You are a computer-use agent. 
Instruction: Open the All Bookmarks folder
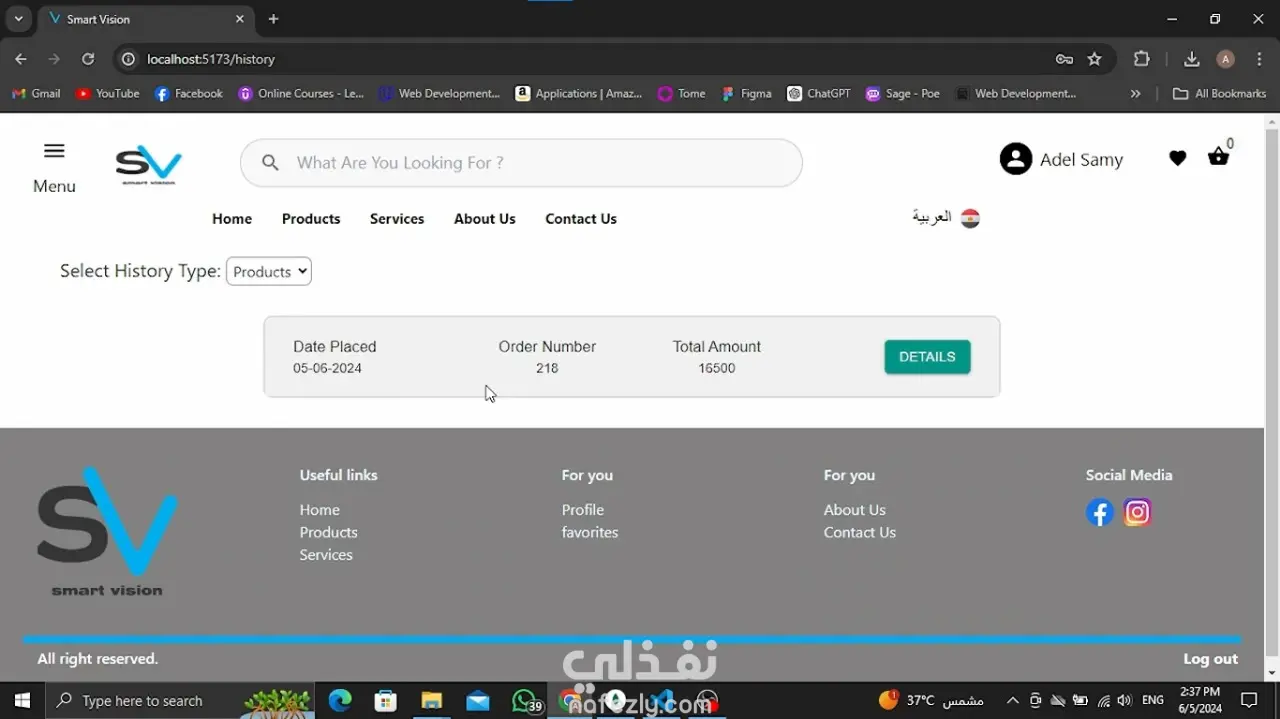[x=1219, y=93]
